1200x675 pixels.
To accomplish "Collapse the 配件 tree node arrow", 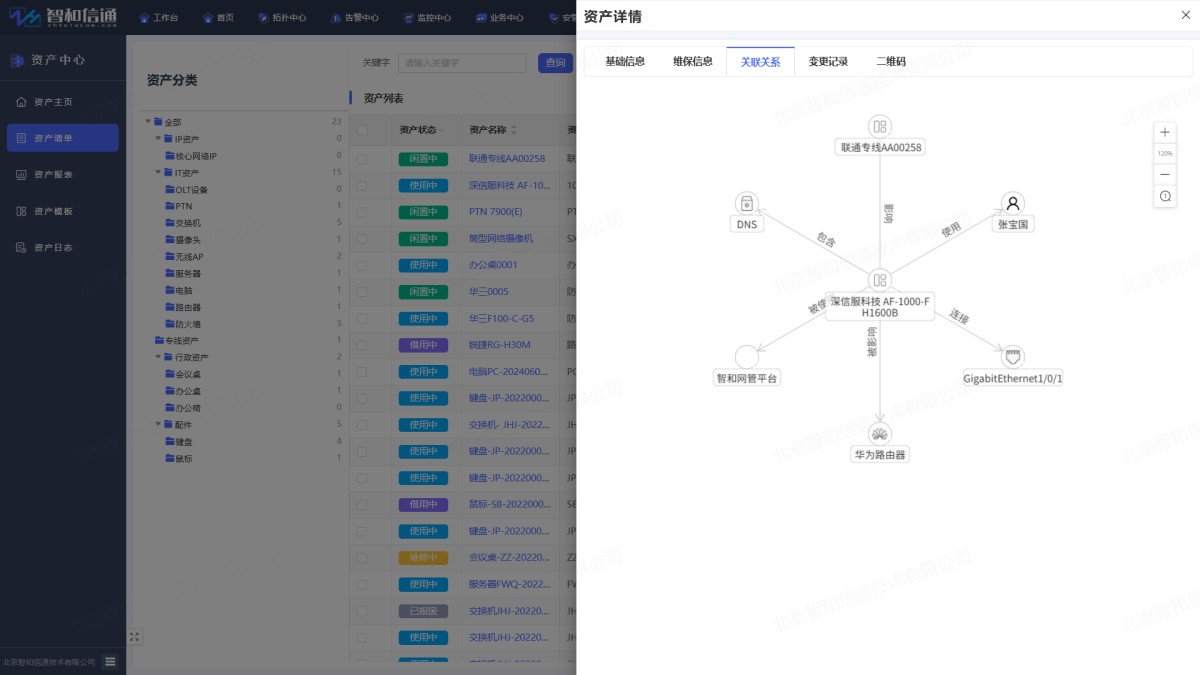I will point(157,424).
